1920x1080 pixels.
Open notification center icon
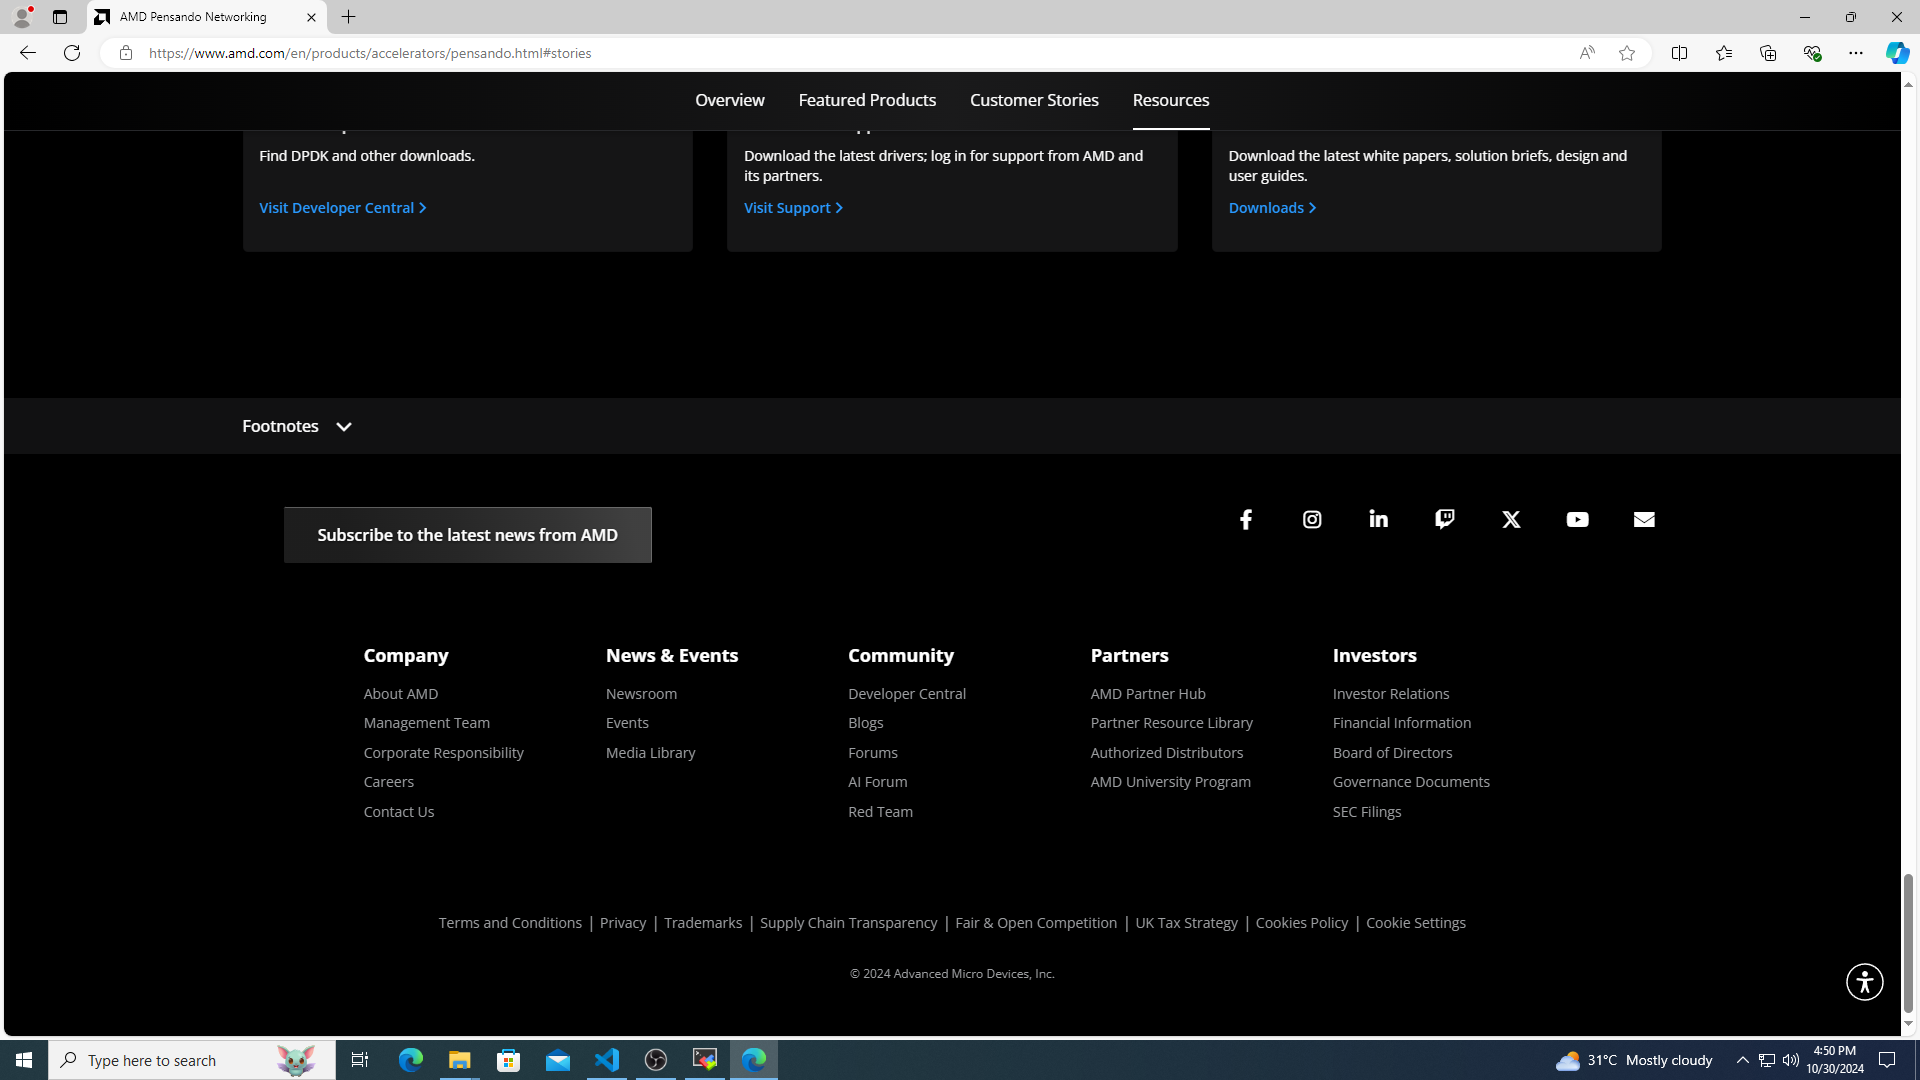(x=1887, y=1060)
